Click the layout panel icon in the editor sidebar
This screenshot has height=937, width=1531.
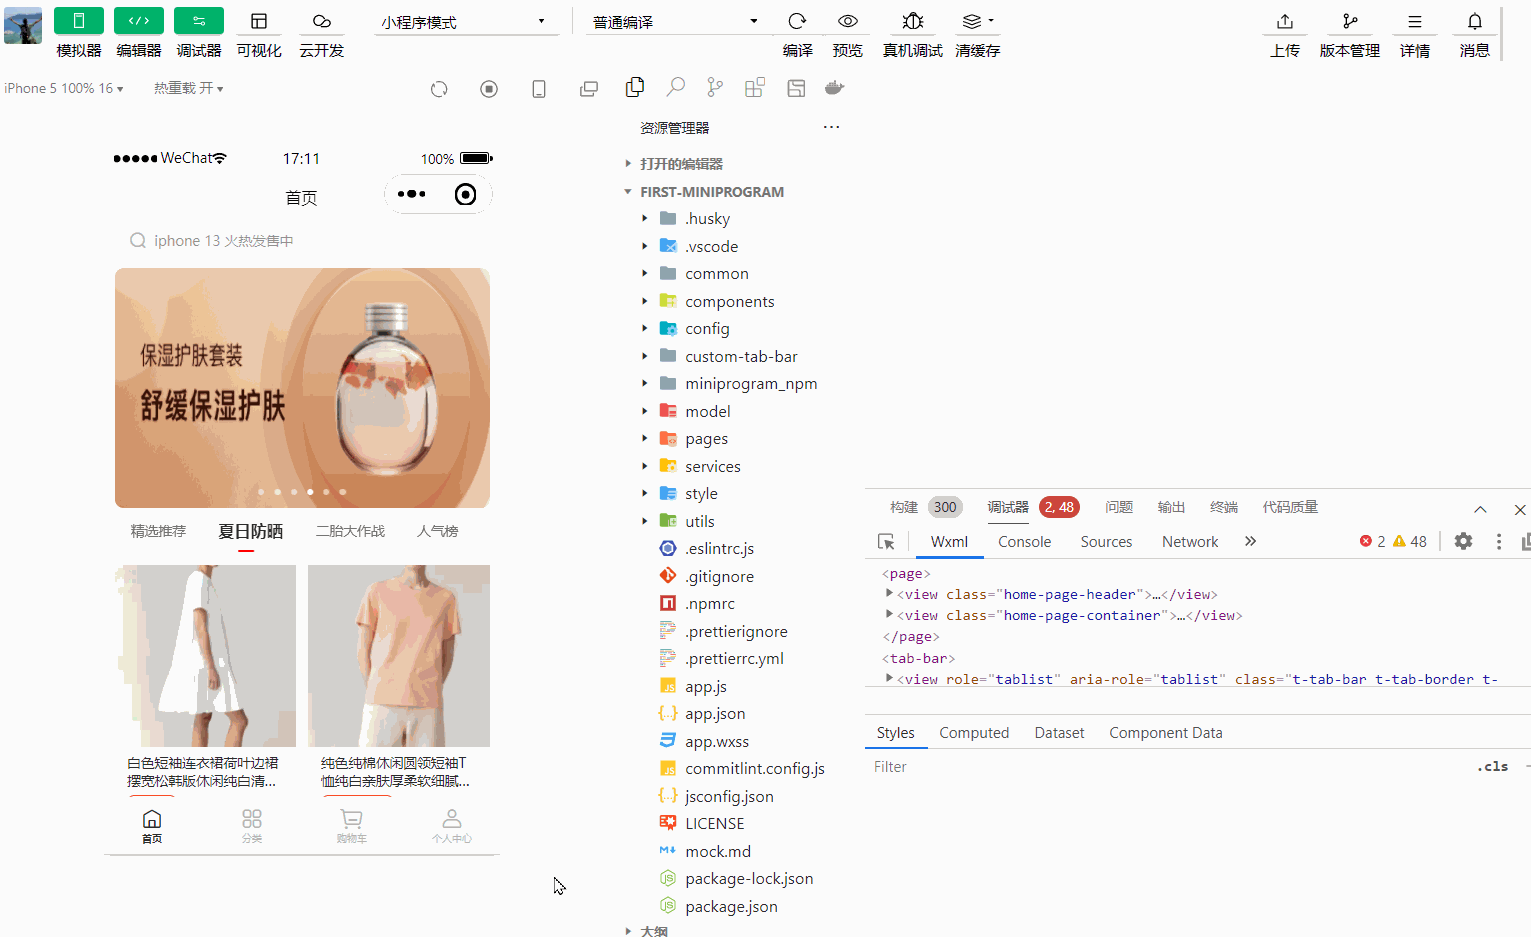(796, 88)
